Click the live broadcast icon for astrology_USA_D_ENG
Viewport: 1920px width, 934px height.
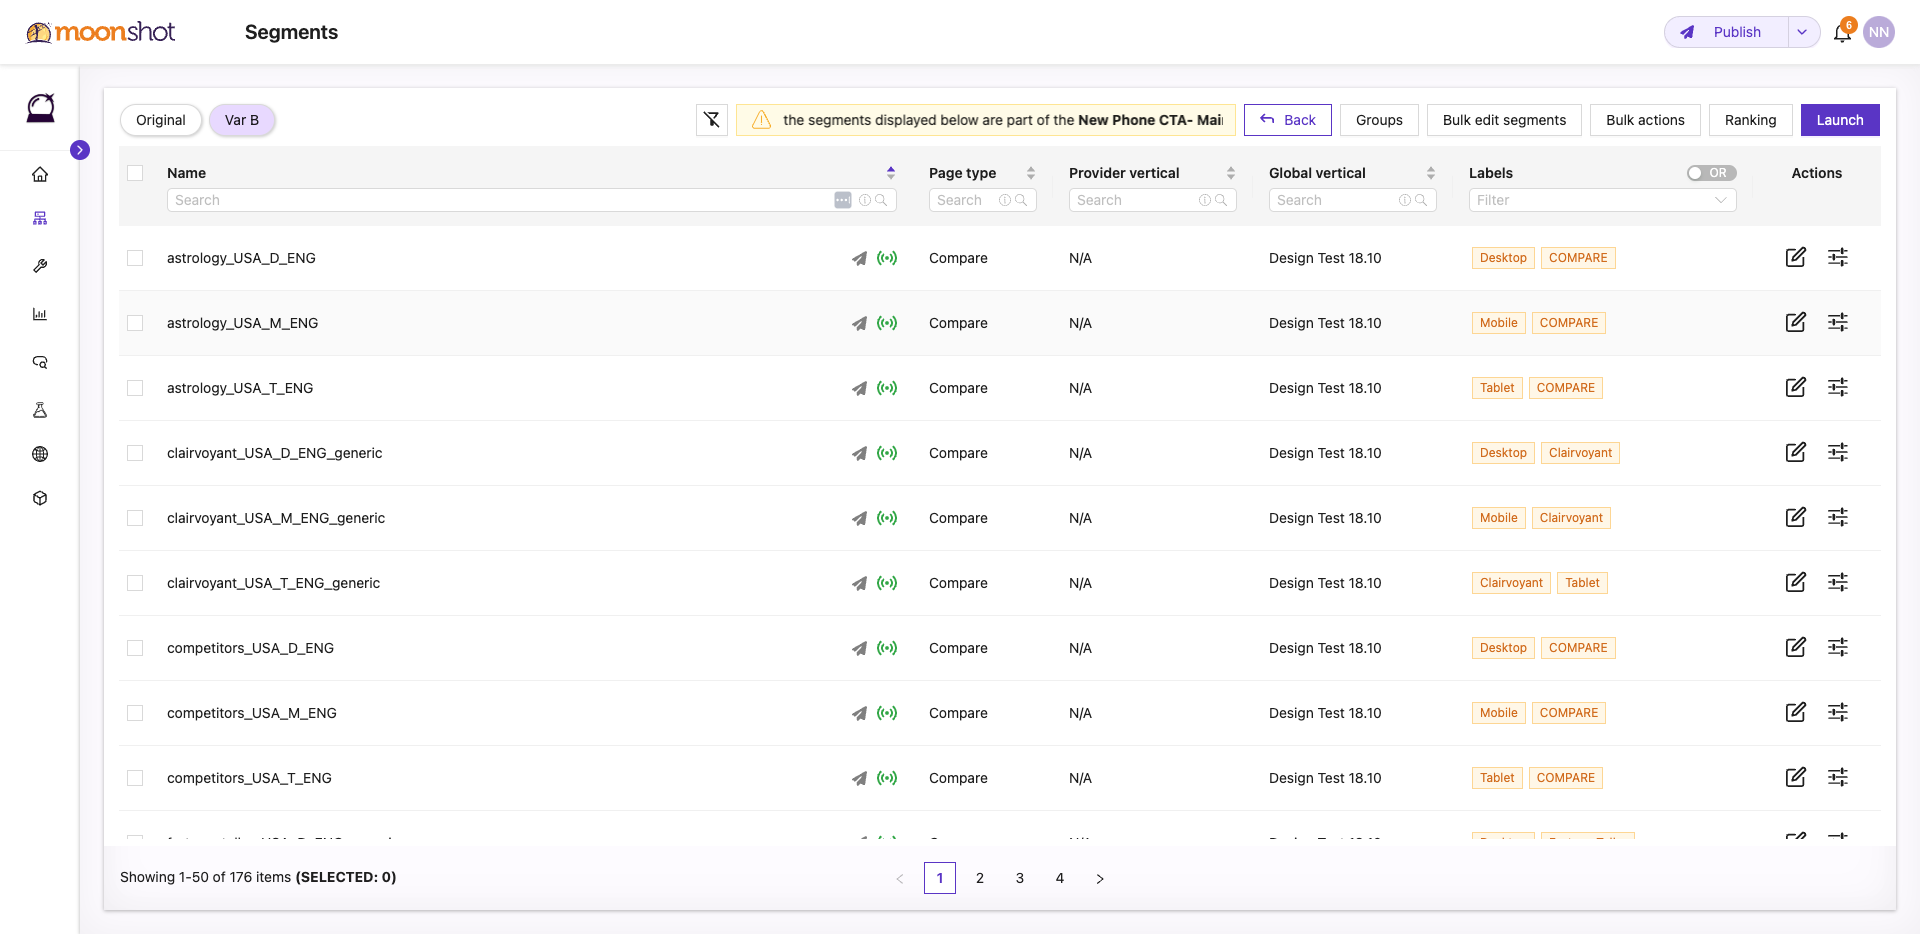[x=887, y=258]
